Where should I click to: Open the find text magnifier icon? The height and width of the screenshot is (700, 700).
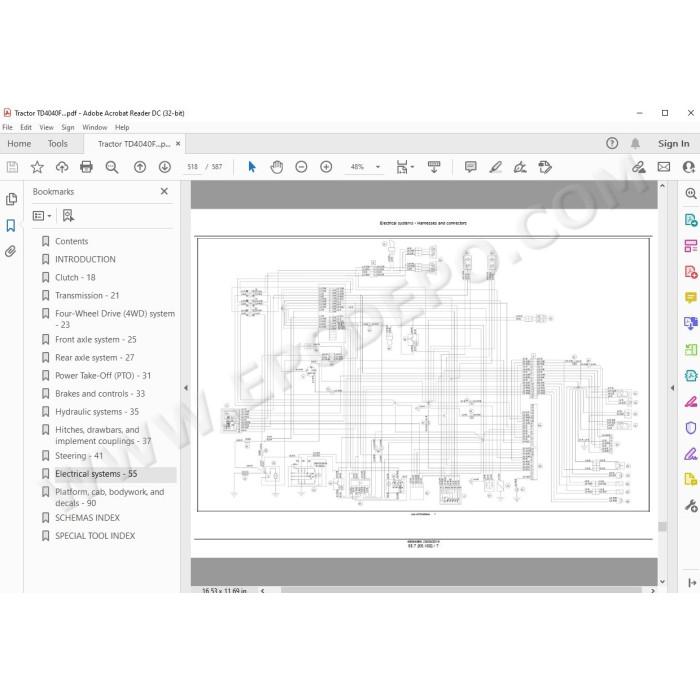tap(112, 167)
